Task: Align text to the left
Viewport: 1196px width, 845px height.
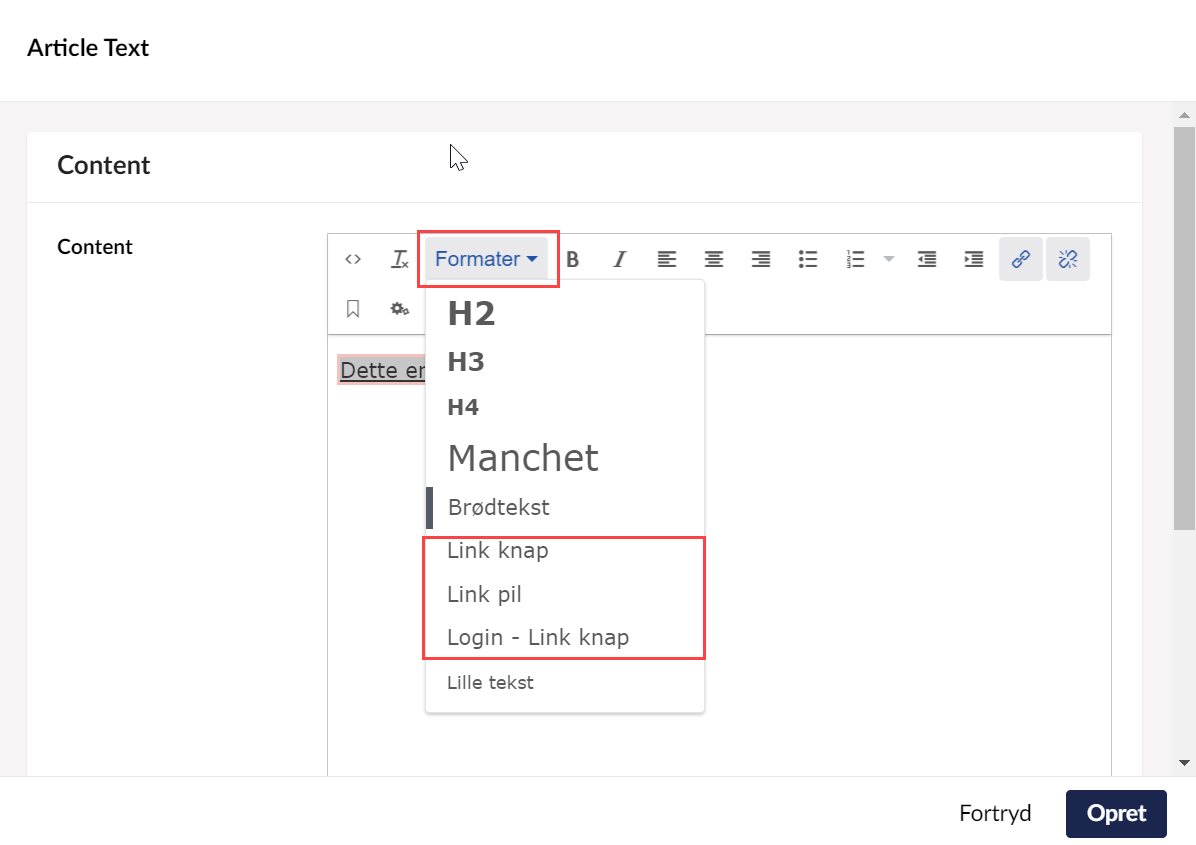Action: [666, 259]
